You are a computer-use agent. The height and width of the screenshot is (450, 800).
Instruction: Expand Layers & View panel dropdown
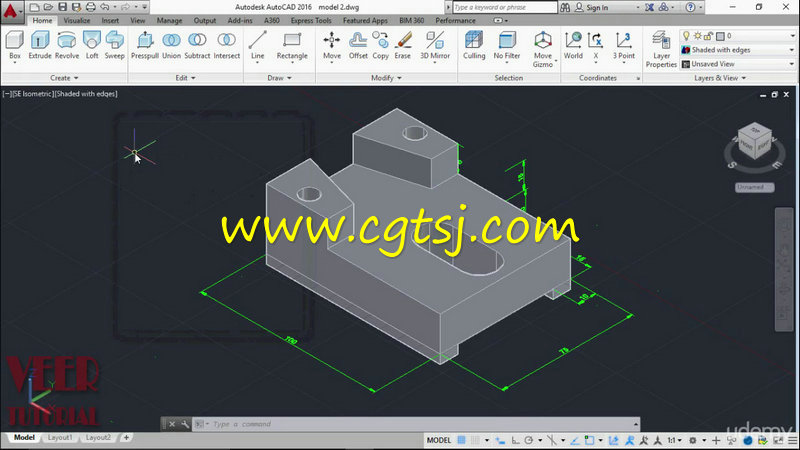click(x=720, y=78)
